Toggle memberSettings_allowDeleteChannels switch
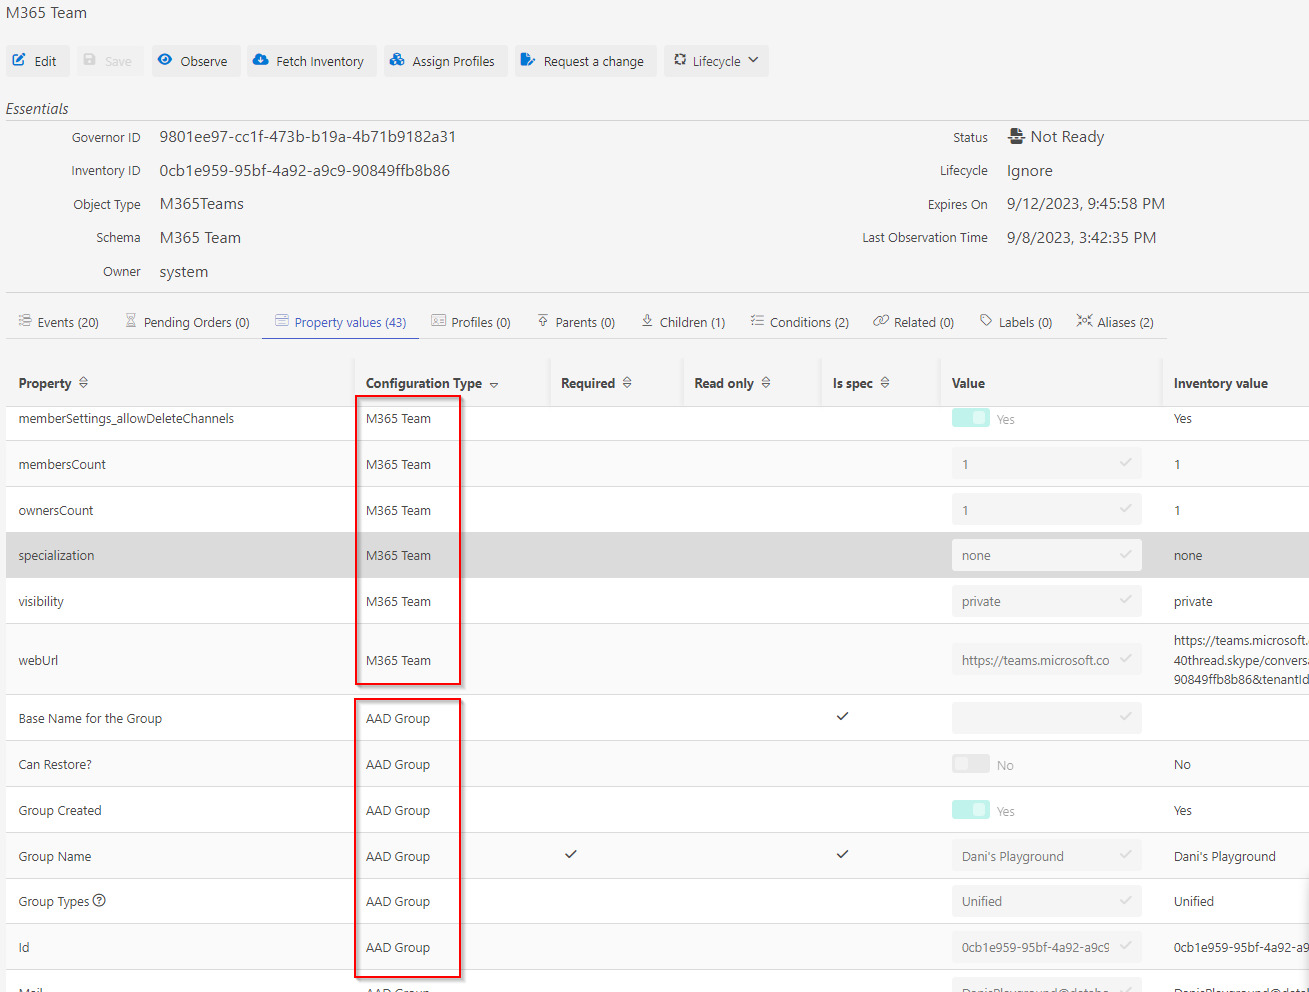Image resolution: width=1309 pixels, height=992 pixels. [x=970, y=418]
